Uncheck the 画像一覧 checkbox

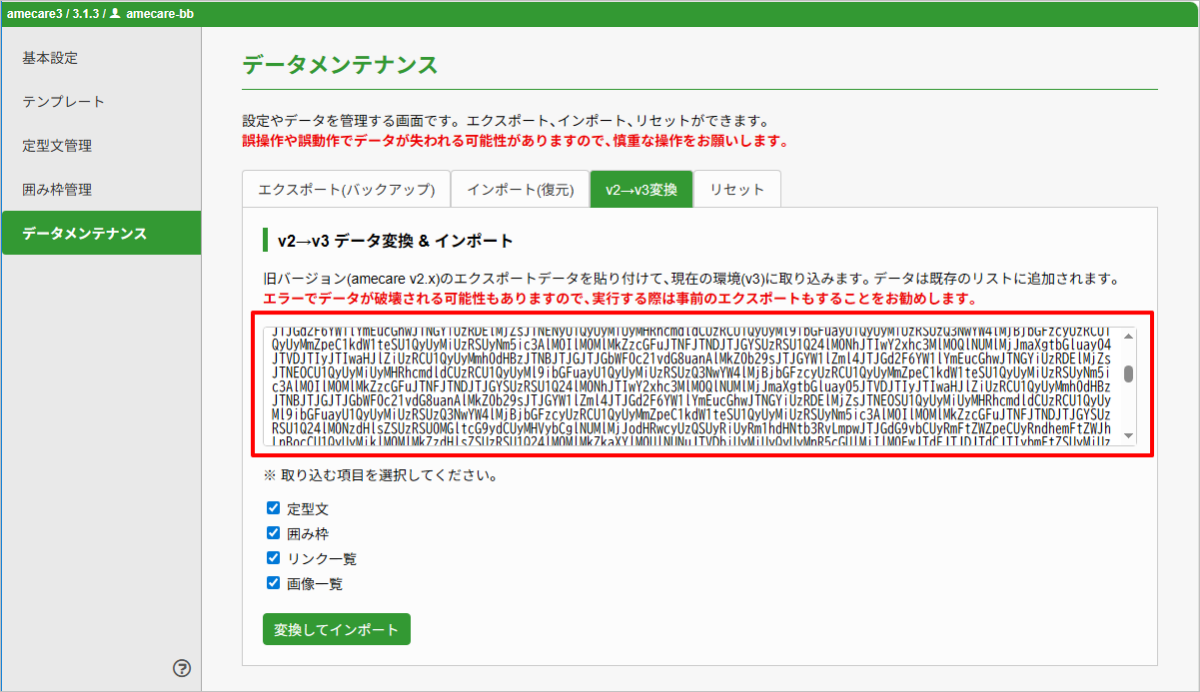pos(274,583)
